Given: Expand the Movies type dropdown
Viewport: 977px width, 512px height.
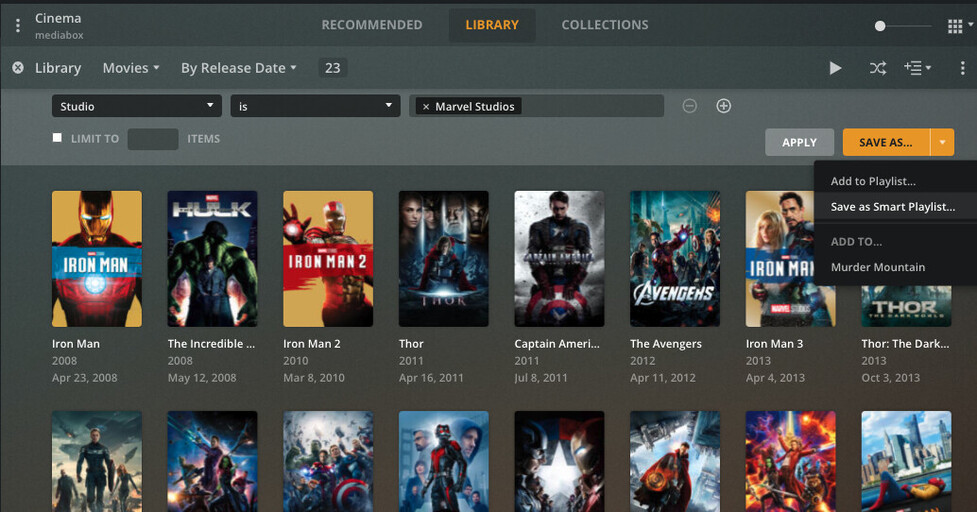Looking at the screenshot, I should click(x=131, y=68).
